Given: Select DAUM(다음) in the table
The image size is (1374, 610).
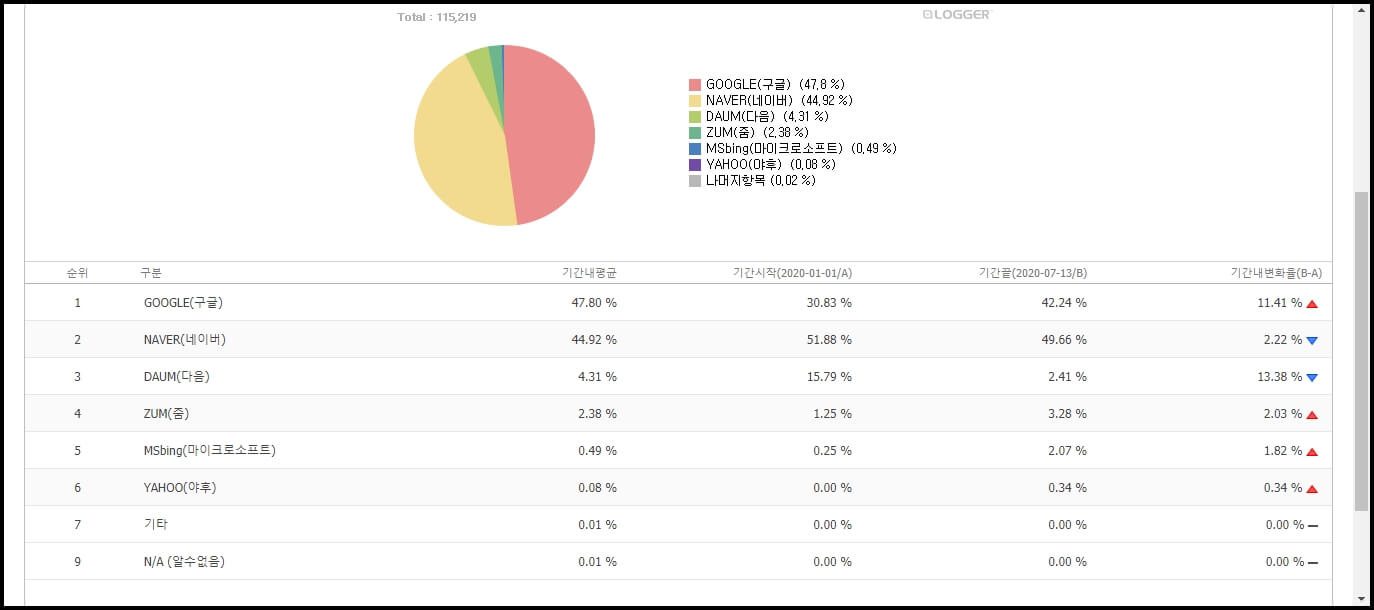Looking at the screenshot, I should [177, 376].
